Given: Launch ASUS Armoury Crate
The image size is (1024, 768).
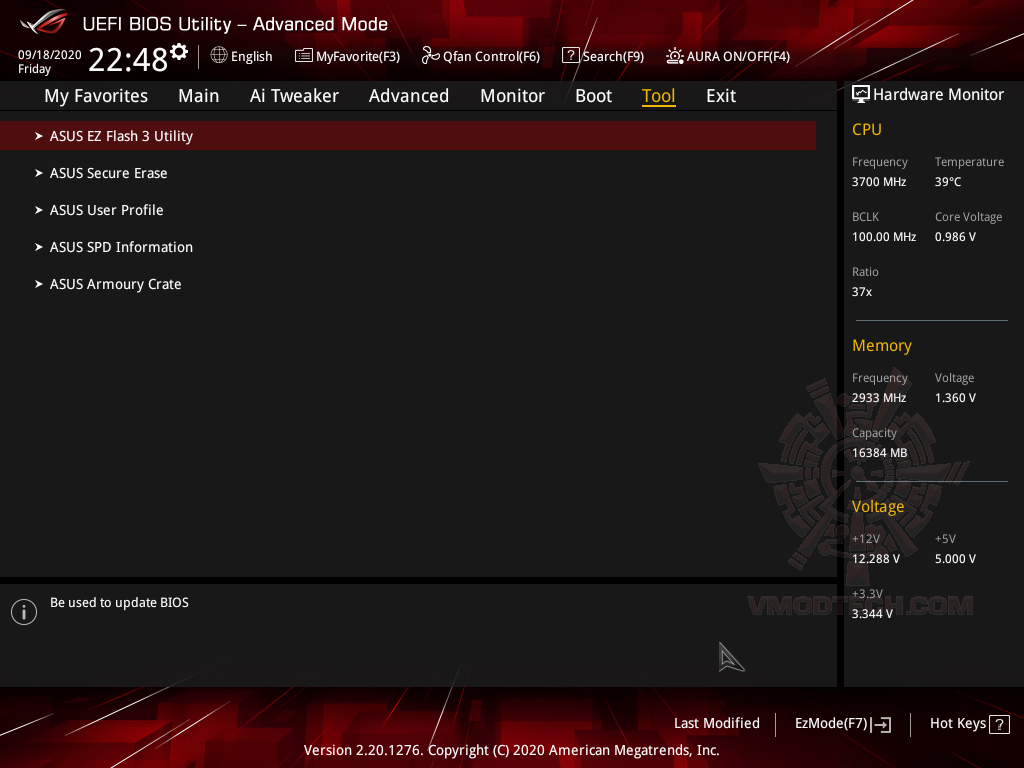Looking at the screenshot, I should click(x=115, y=284).
